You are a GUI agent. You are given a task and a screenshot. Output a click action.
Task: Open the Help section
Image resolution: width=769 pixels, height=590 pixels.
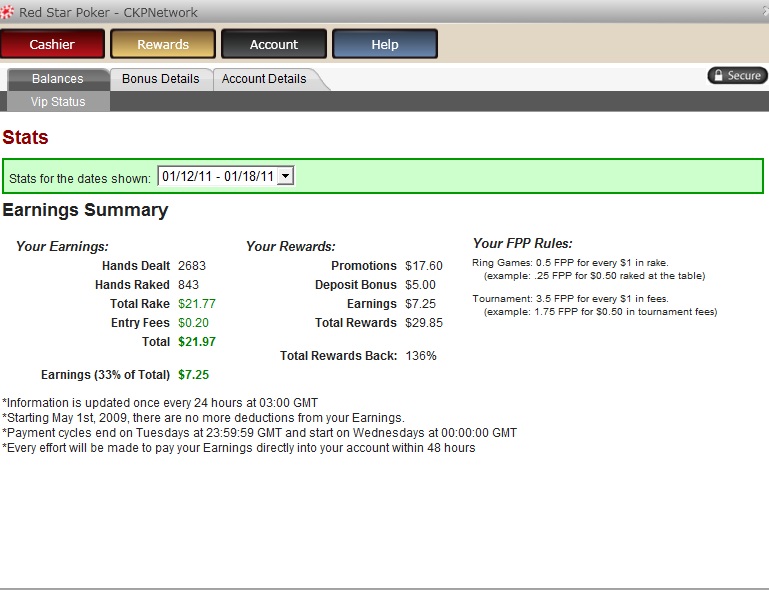pos(384,44)
